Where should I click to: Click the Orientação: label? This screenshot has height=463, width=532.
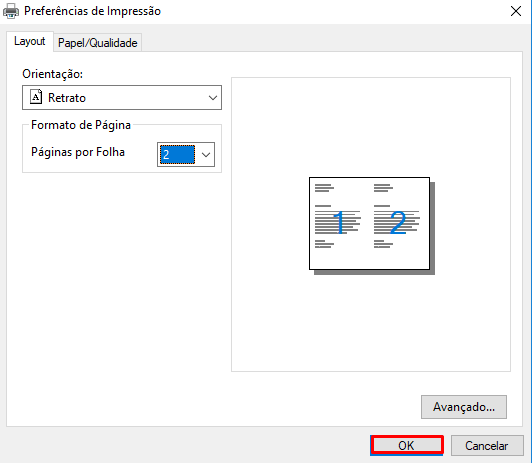point(53,74)
